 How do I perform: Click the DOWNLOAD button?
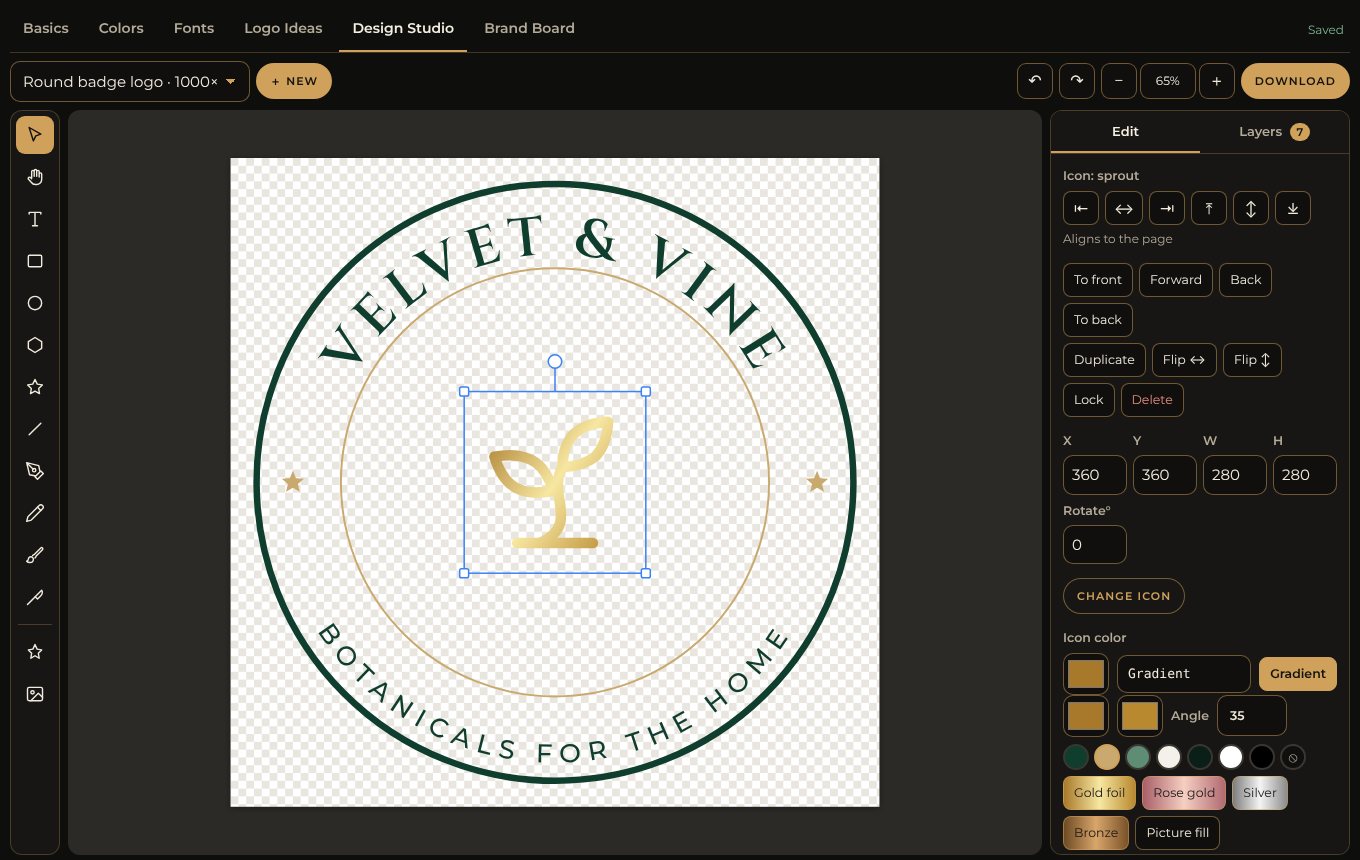pos(1295,81)
